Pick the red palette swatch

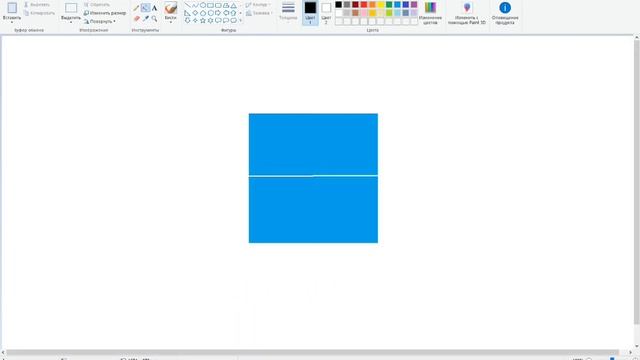click(364, 4)
